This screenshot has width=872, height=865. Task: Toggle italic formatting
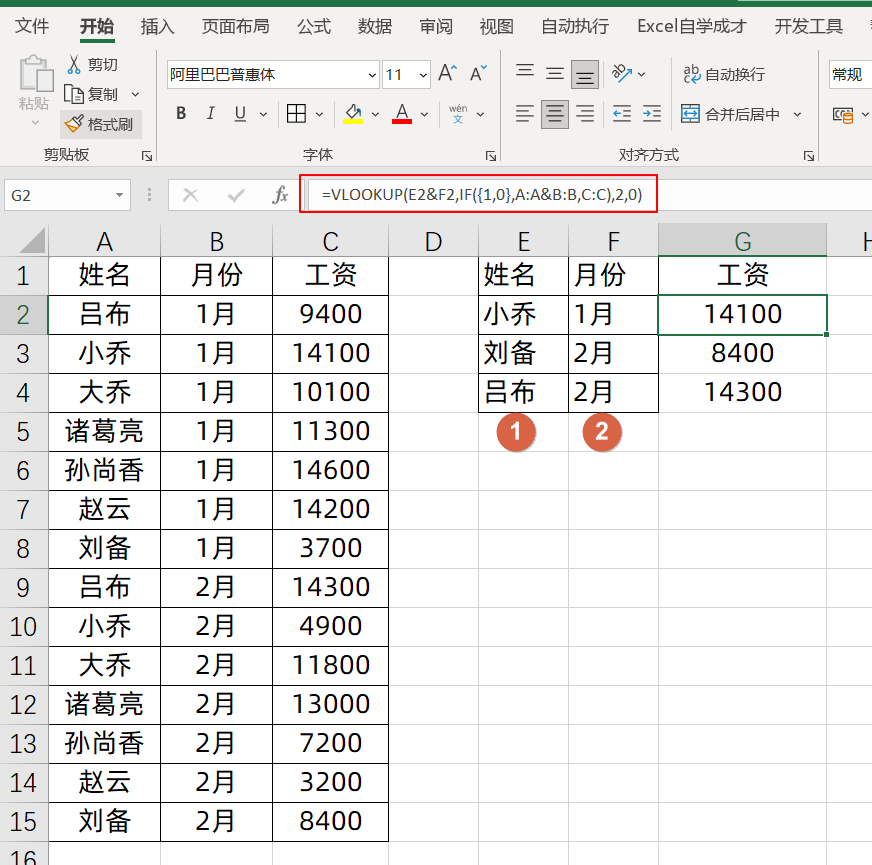point(210,113)
